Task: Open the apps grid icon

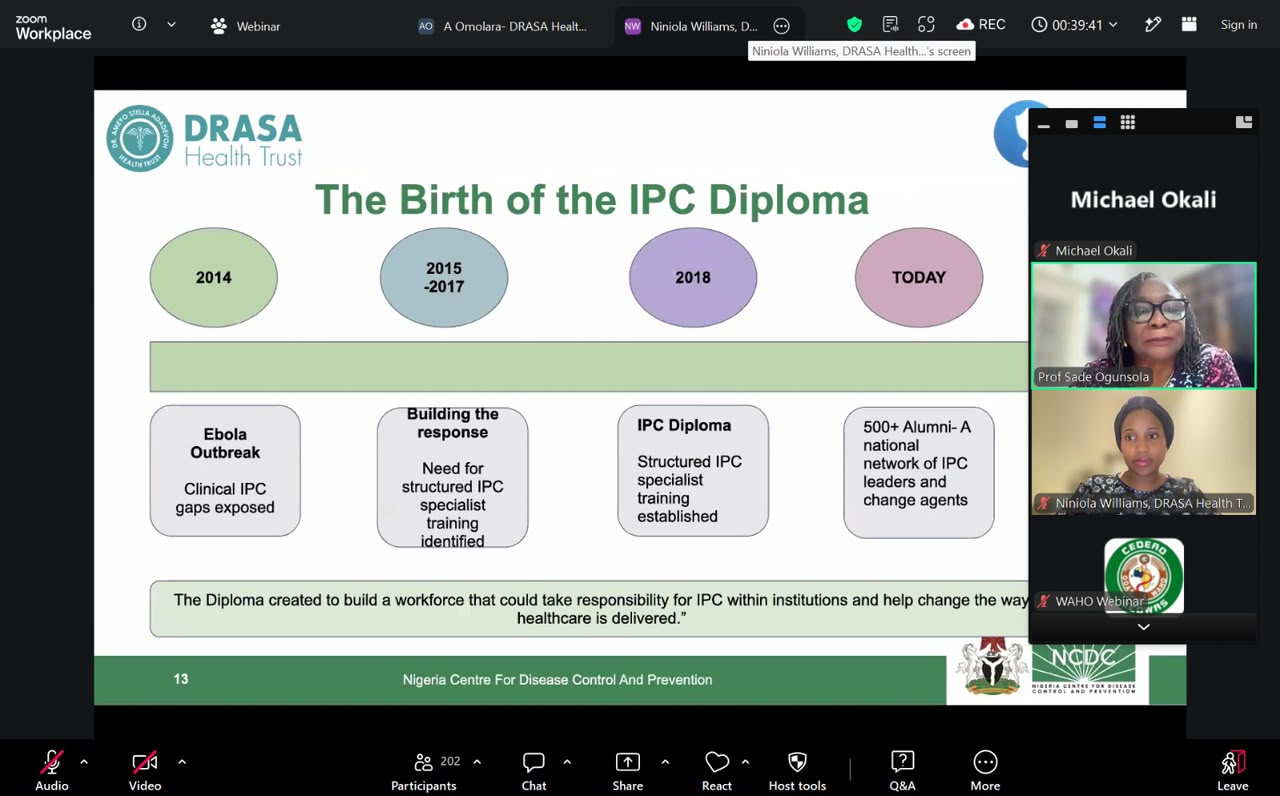Action: click(x=1189, y=25)
